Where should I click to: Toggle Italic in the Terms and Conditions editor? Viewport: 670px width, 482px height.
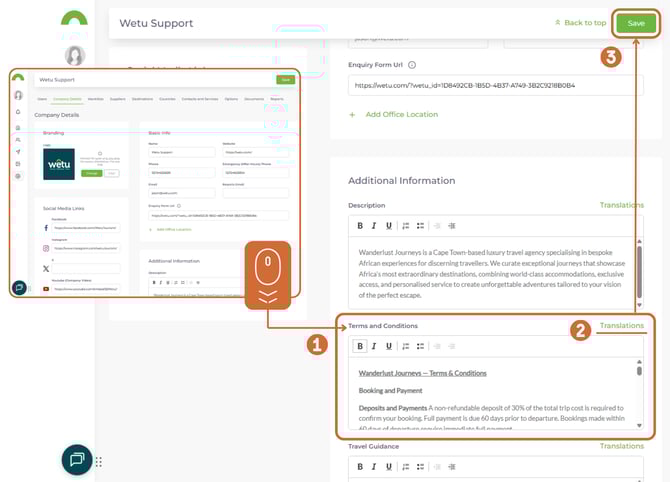pos(374,346)
